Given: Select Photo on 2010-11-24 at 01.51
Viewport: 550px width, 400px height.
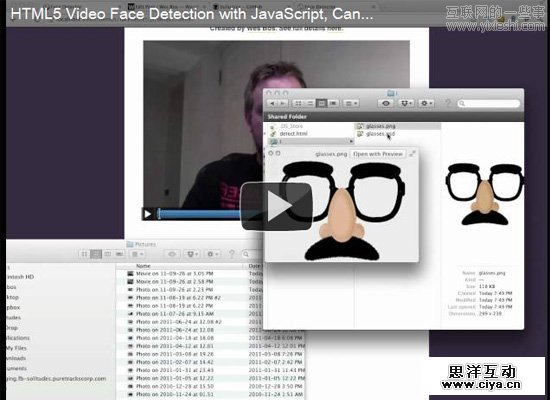Looking at the screenshot, I should [x=175, y=394].
